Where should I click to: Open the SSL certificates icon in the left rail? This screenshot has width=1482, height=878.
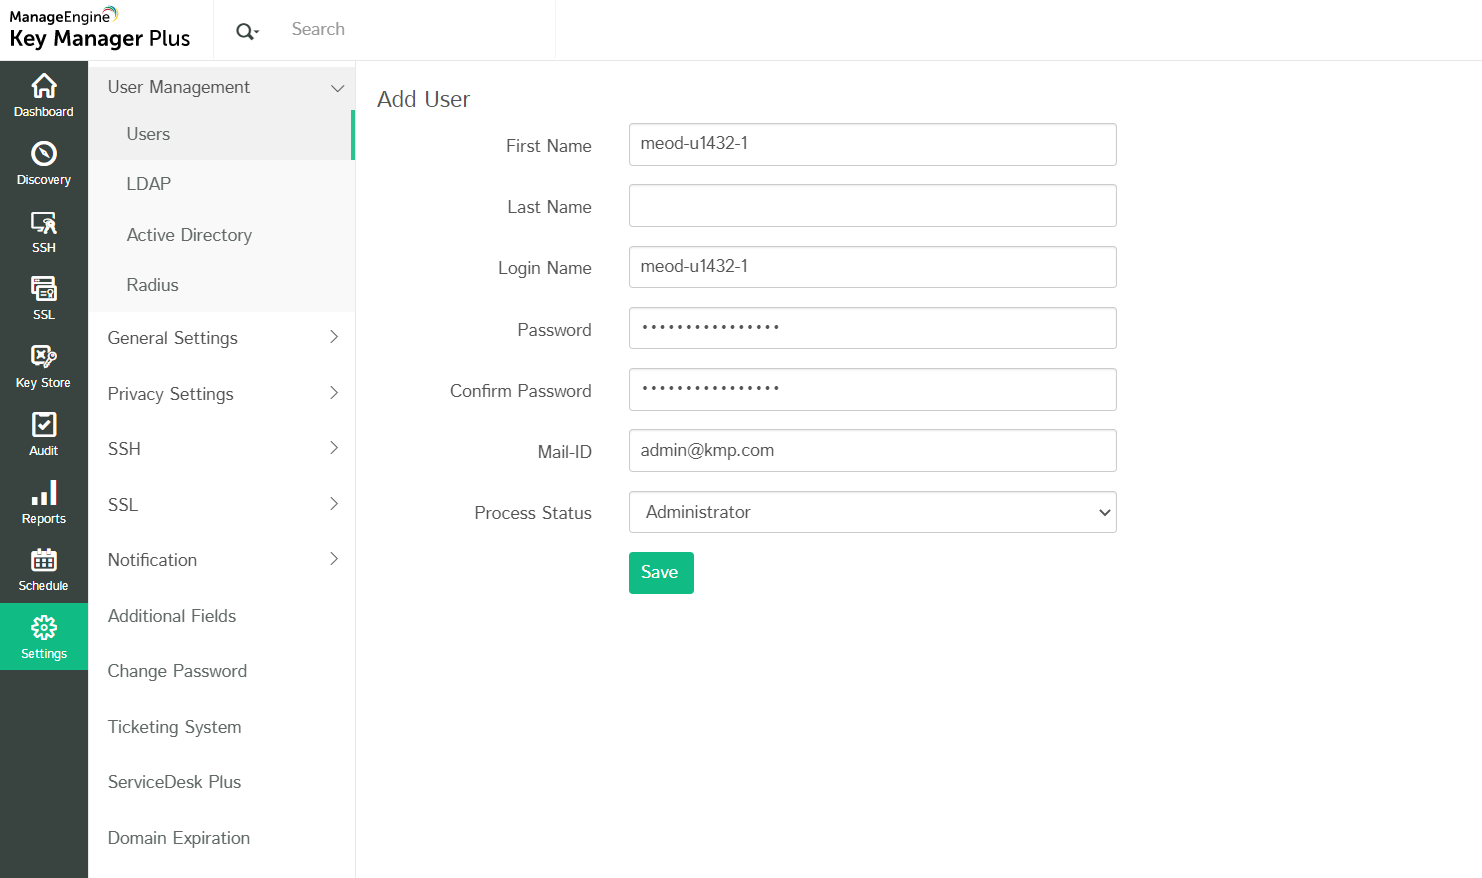44,290
